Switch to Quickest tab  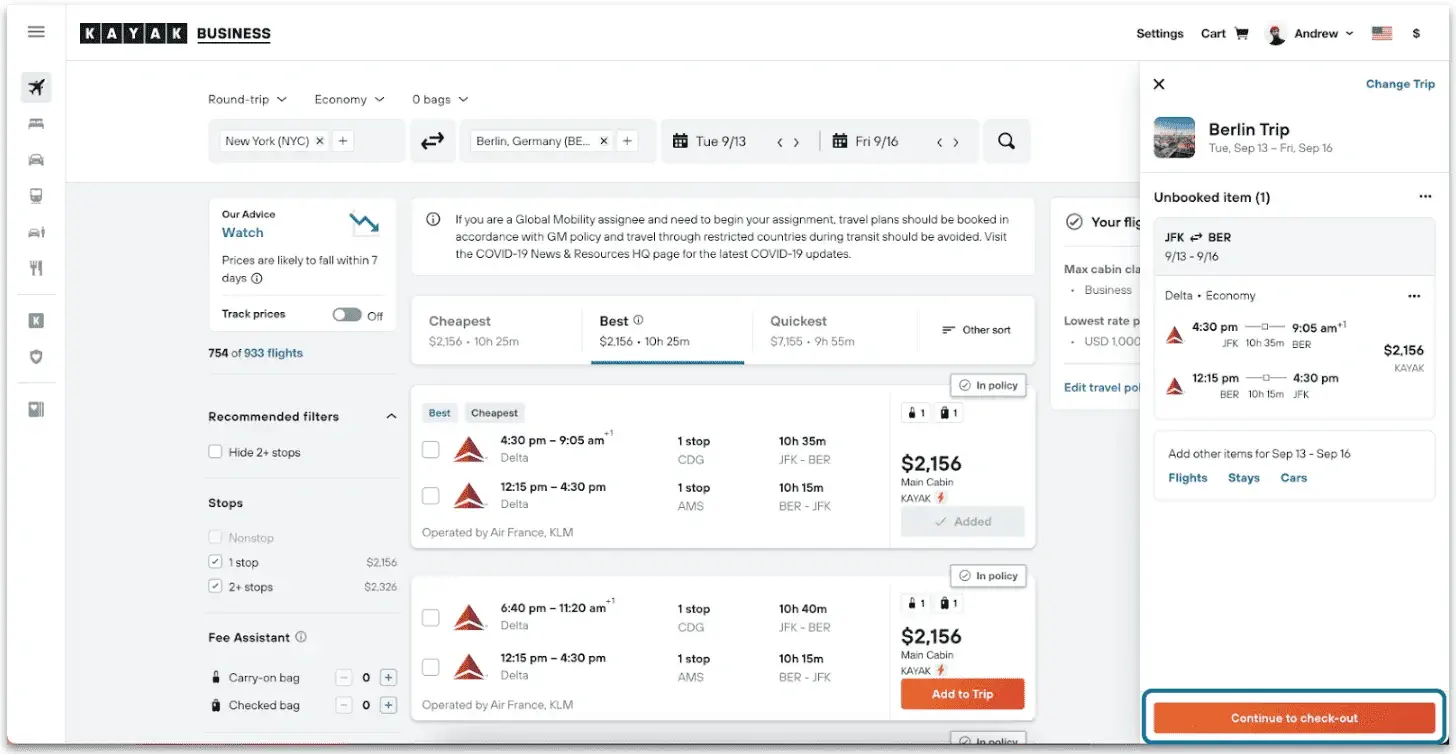[x=835, y=331]
